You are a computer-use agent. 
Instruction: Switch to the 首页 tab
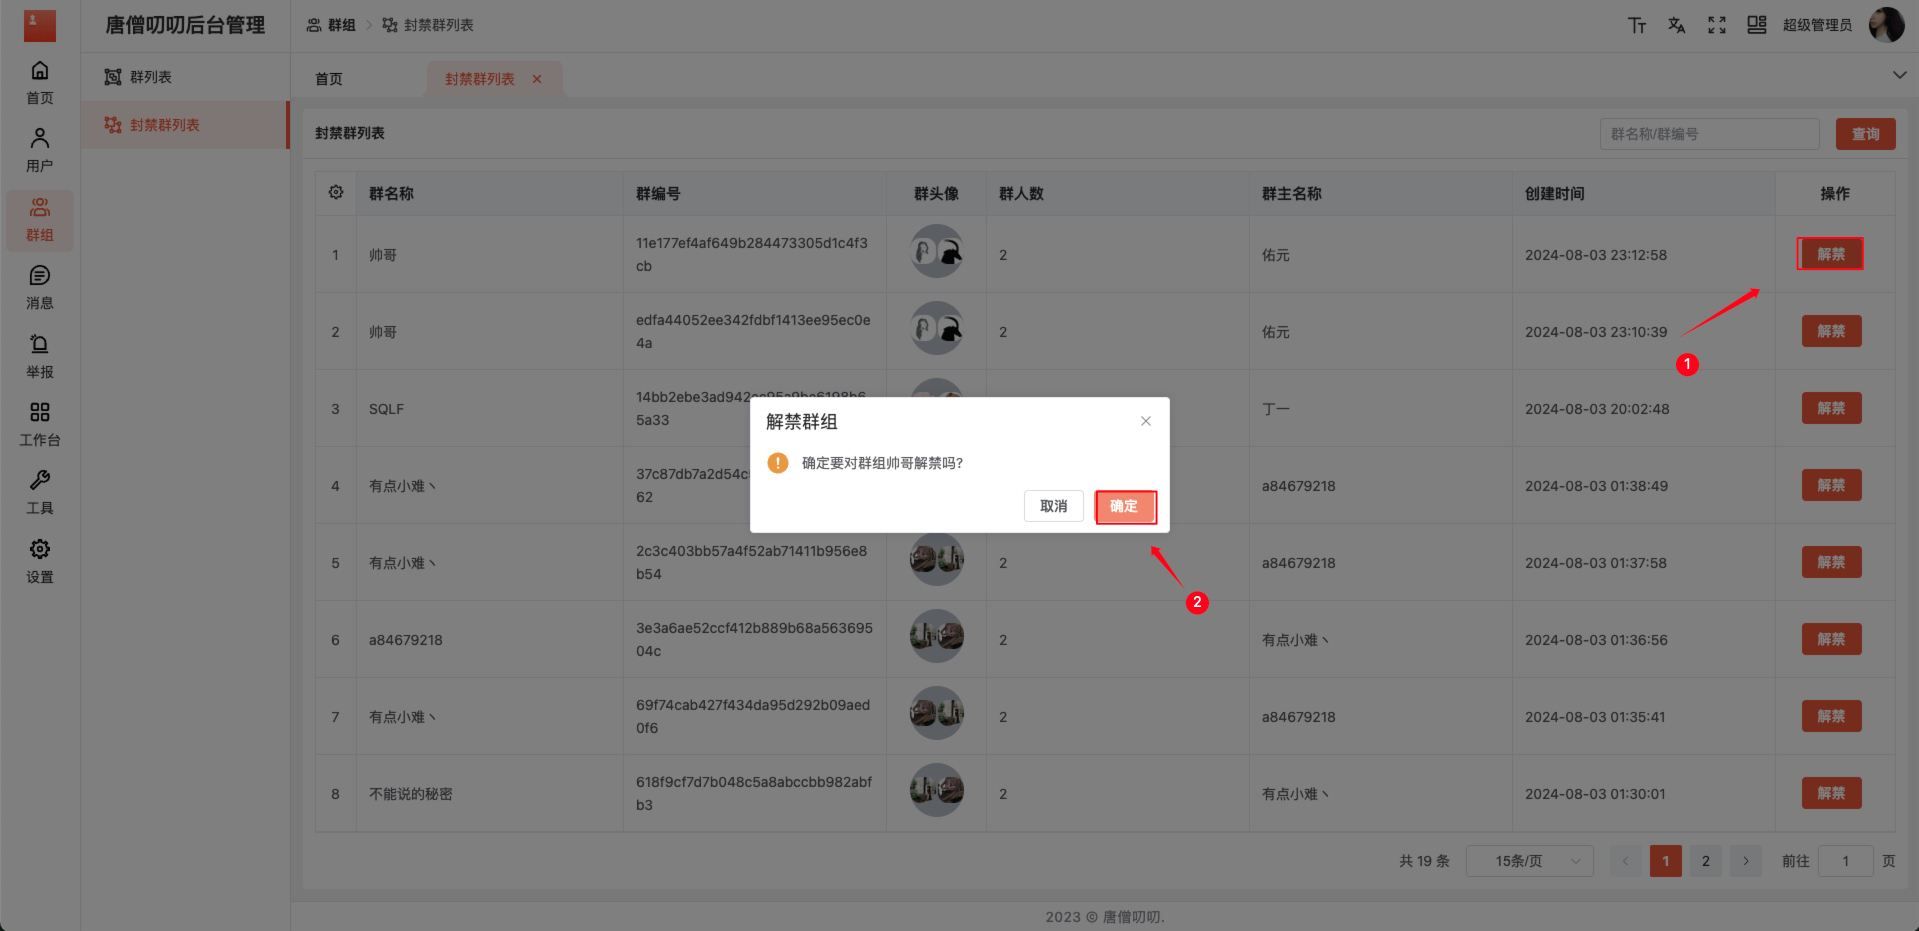pyautogui.click(x=329, y=79)
